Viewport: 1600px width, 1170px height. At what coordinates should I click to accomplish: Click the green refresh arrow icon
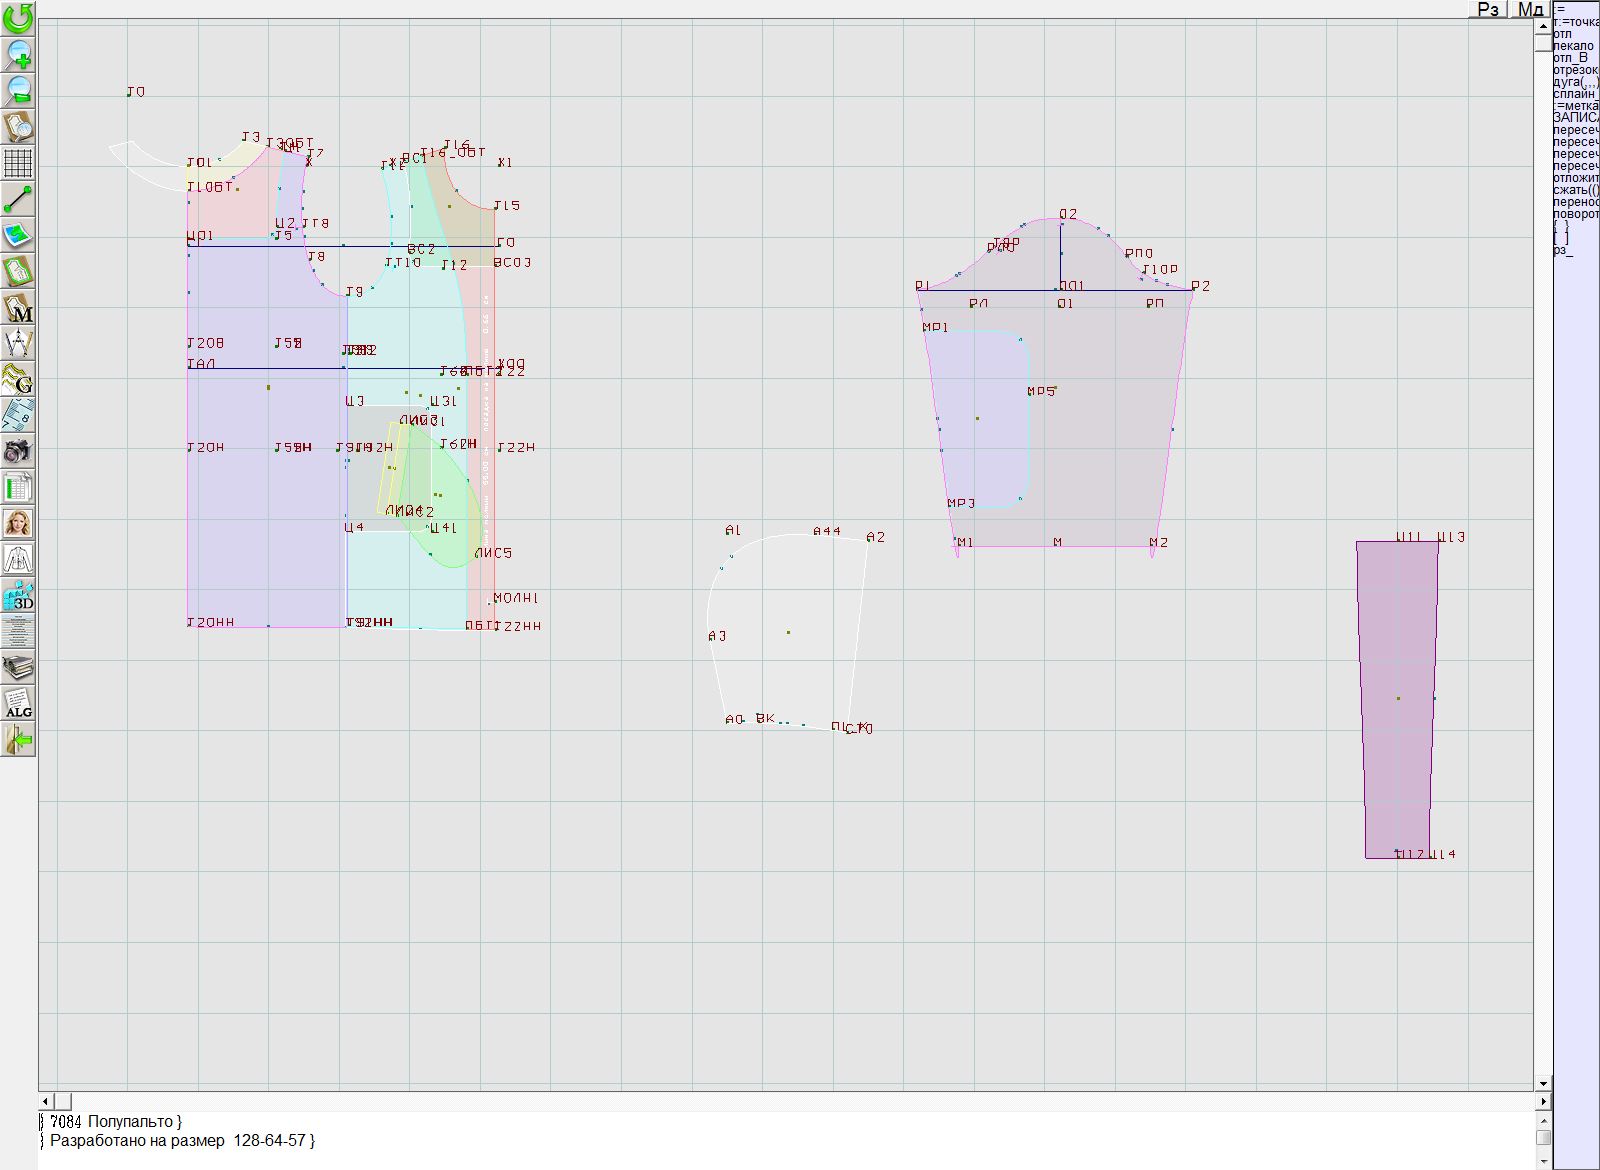tap(18, 18)
